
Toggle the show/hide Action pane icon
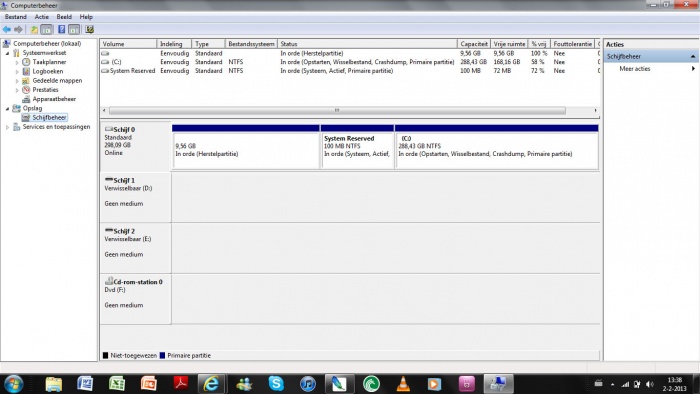coord(74,29)
